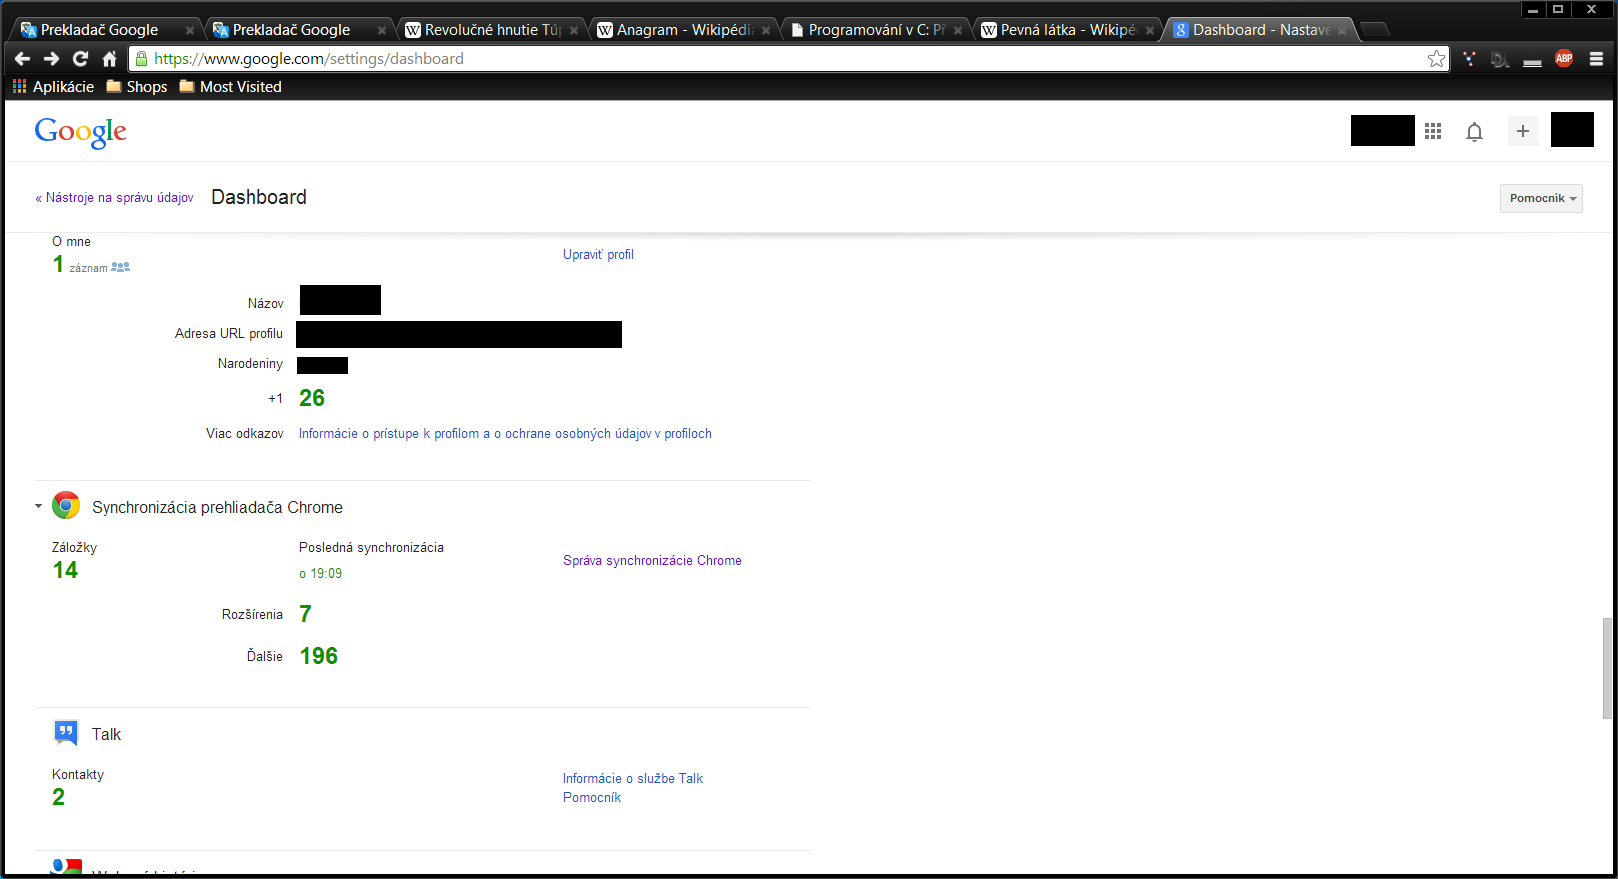Bookmark this page with the star icon
This screenshot has height=879, width=1618.
[1437, 59]
